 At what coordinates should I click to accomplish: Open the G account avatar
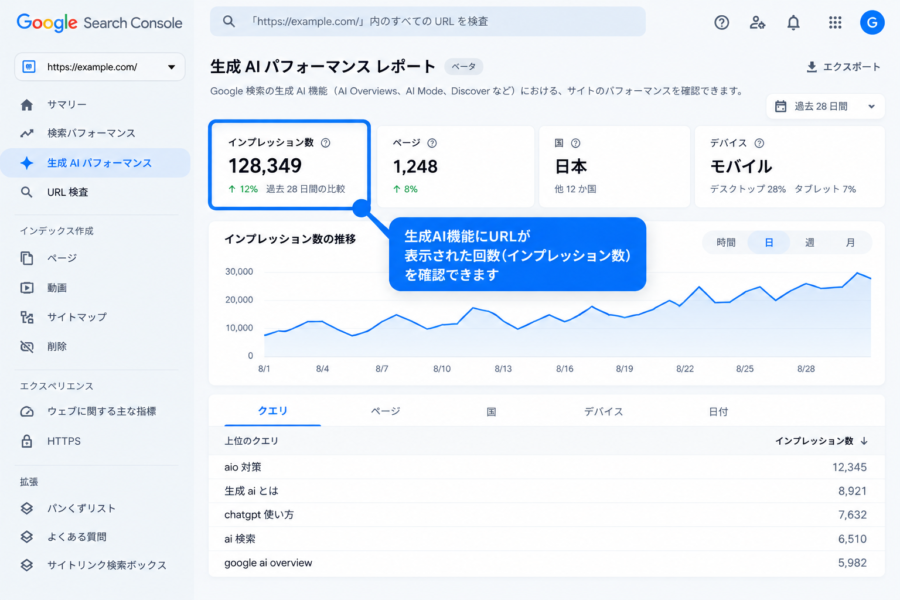pos(871,22)
